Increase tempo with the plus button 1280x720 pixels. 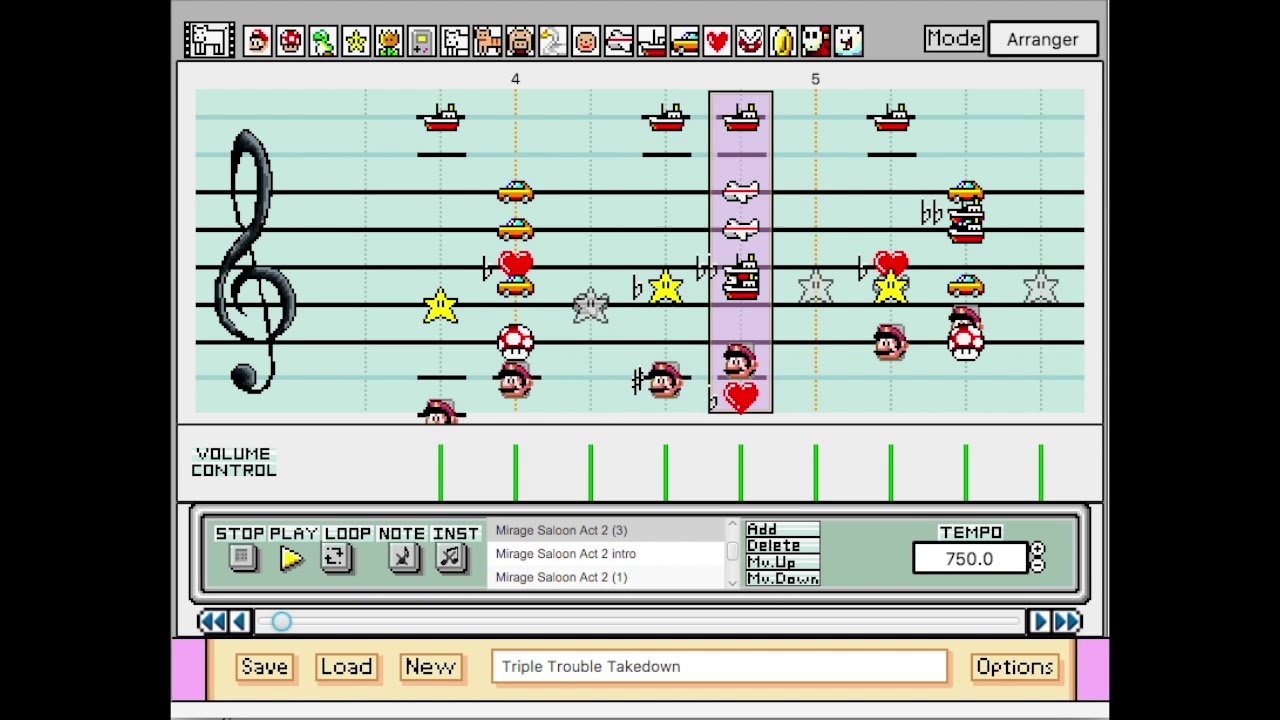(x=1037, y=550)
